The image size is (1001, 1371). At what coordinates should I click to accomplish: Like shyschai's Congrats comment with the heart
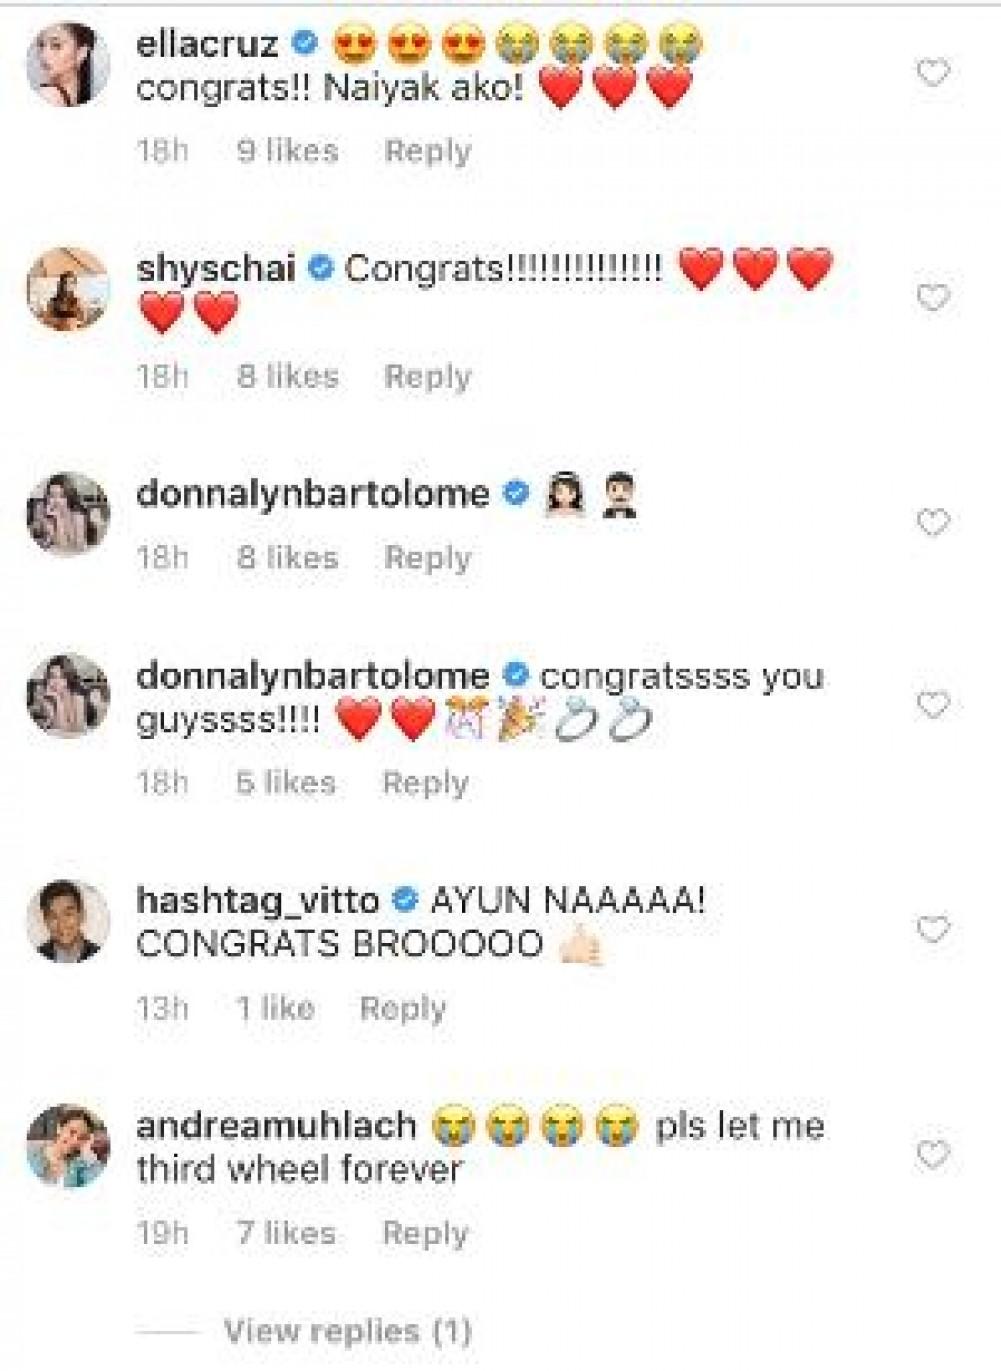click(x=933, y=298)
